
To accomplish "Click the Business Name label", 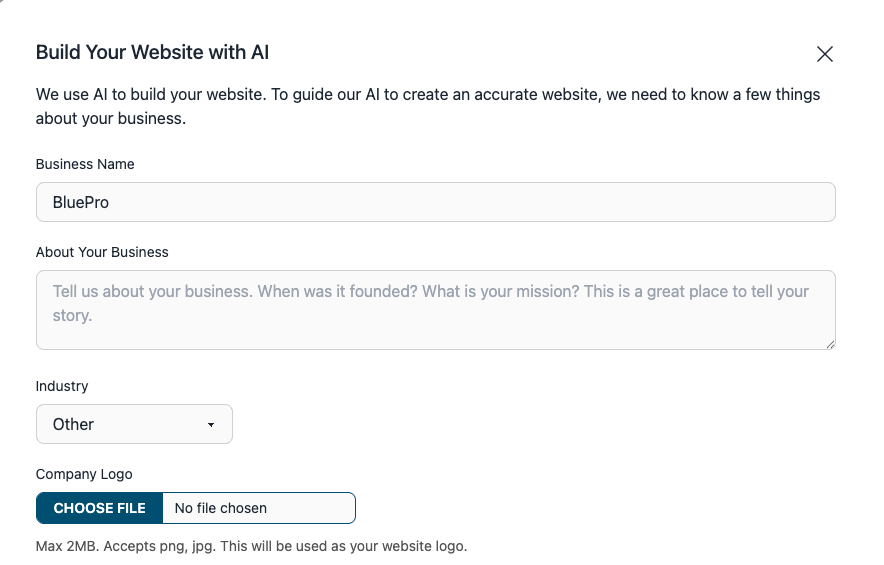I will 85,164.
